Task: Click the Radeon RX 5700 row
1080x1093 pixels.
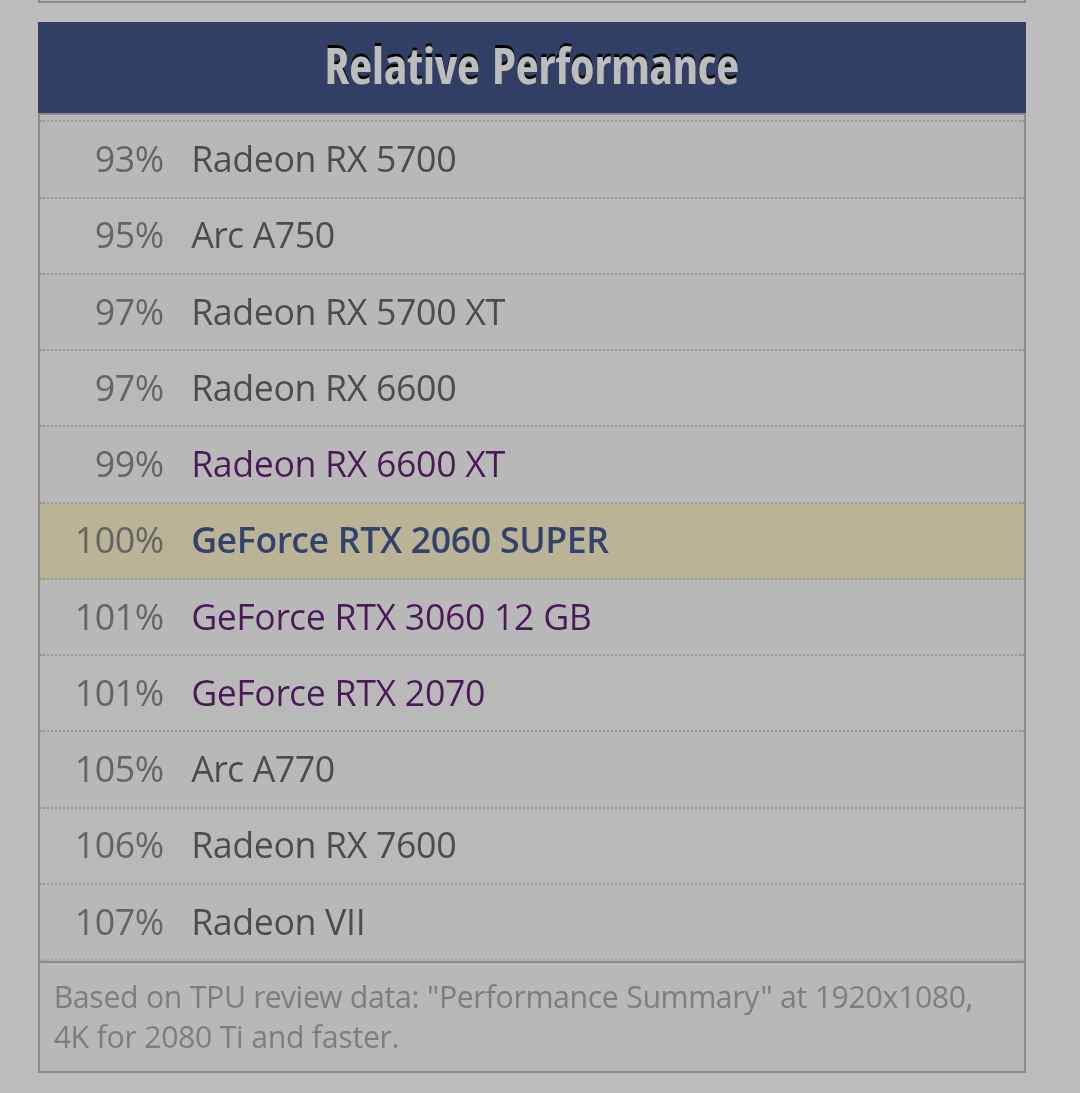Action: (532, 160)
